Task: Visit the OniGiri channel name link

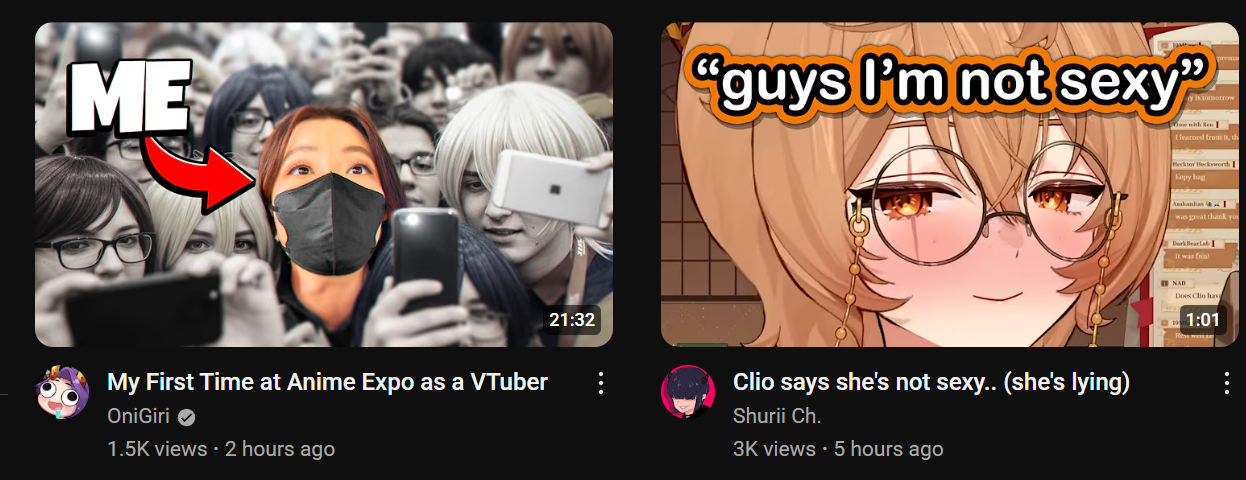Action: click(x=138, y=417)
